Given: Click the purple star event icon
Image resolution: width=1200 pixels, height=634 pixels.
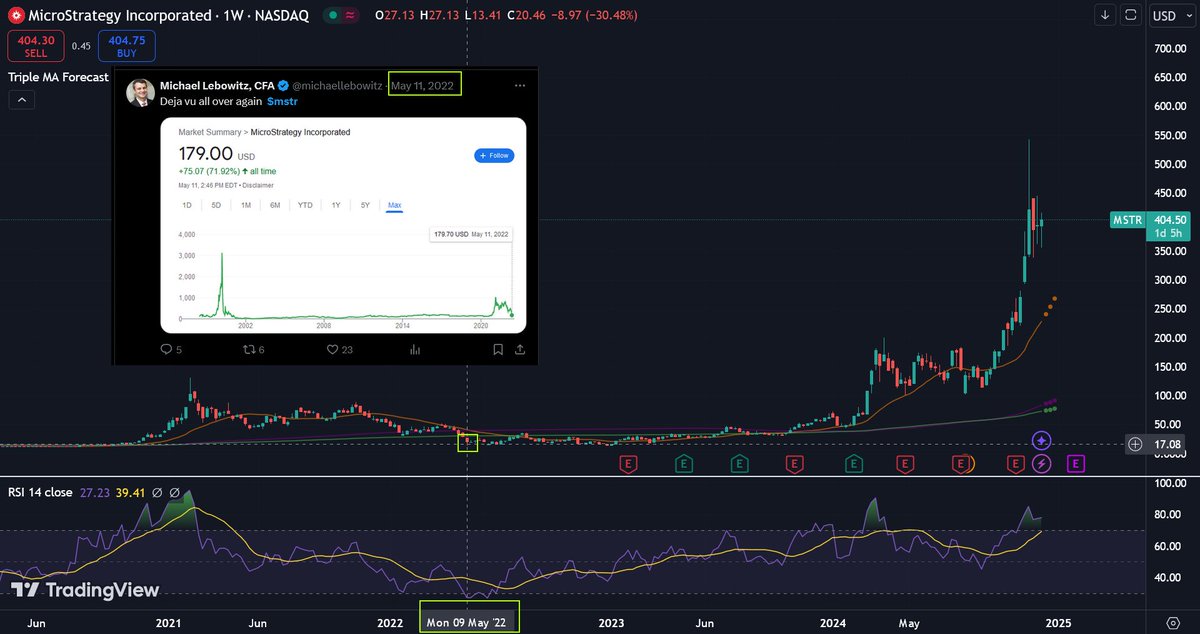Looking at the screenshot, I should (x=1041, y=440).
